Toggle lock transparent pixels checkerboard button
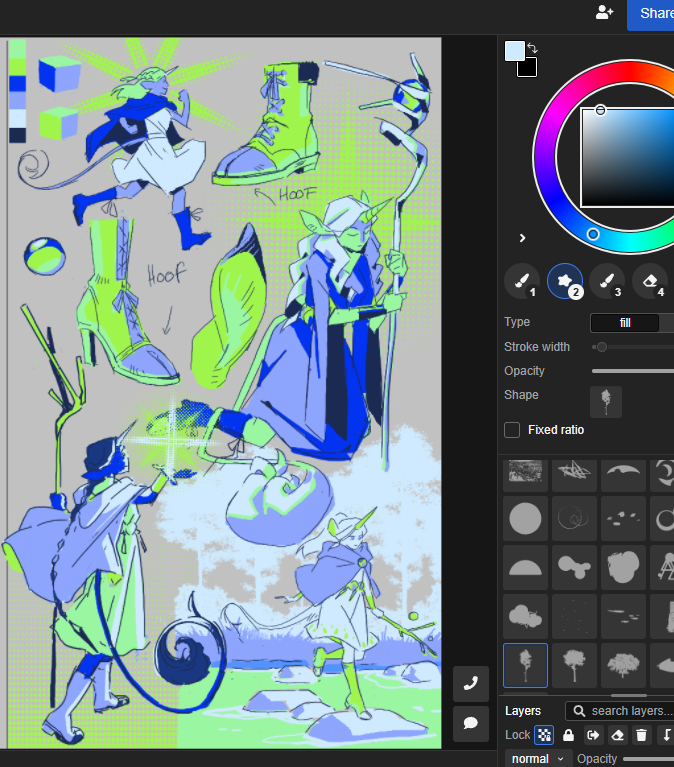Image resolution: width=674 pixels, height=767 pixels. coord(543,735)
